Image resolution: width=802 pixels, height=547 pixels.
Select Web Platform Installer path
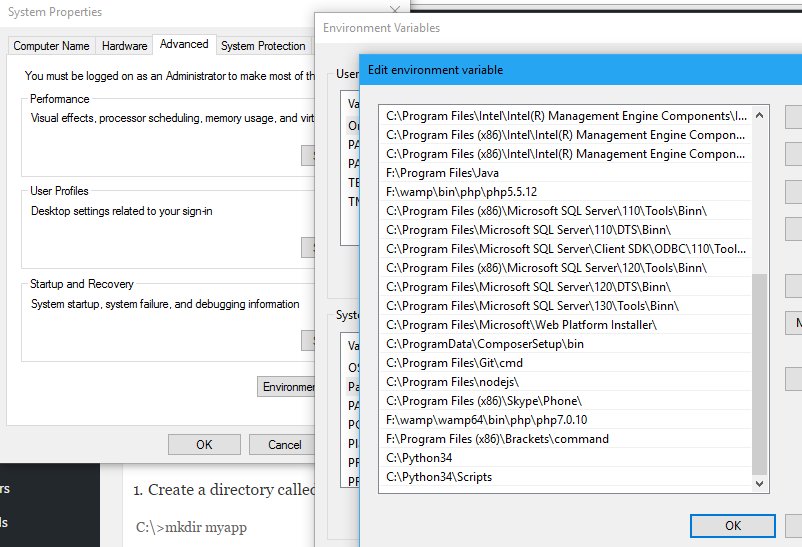[x=566, y=324]
